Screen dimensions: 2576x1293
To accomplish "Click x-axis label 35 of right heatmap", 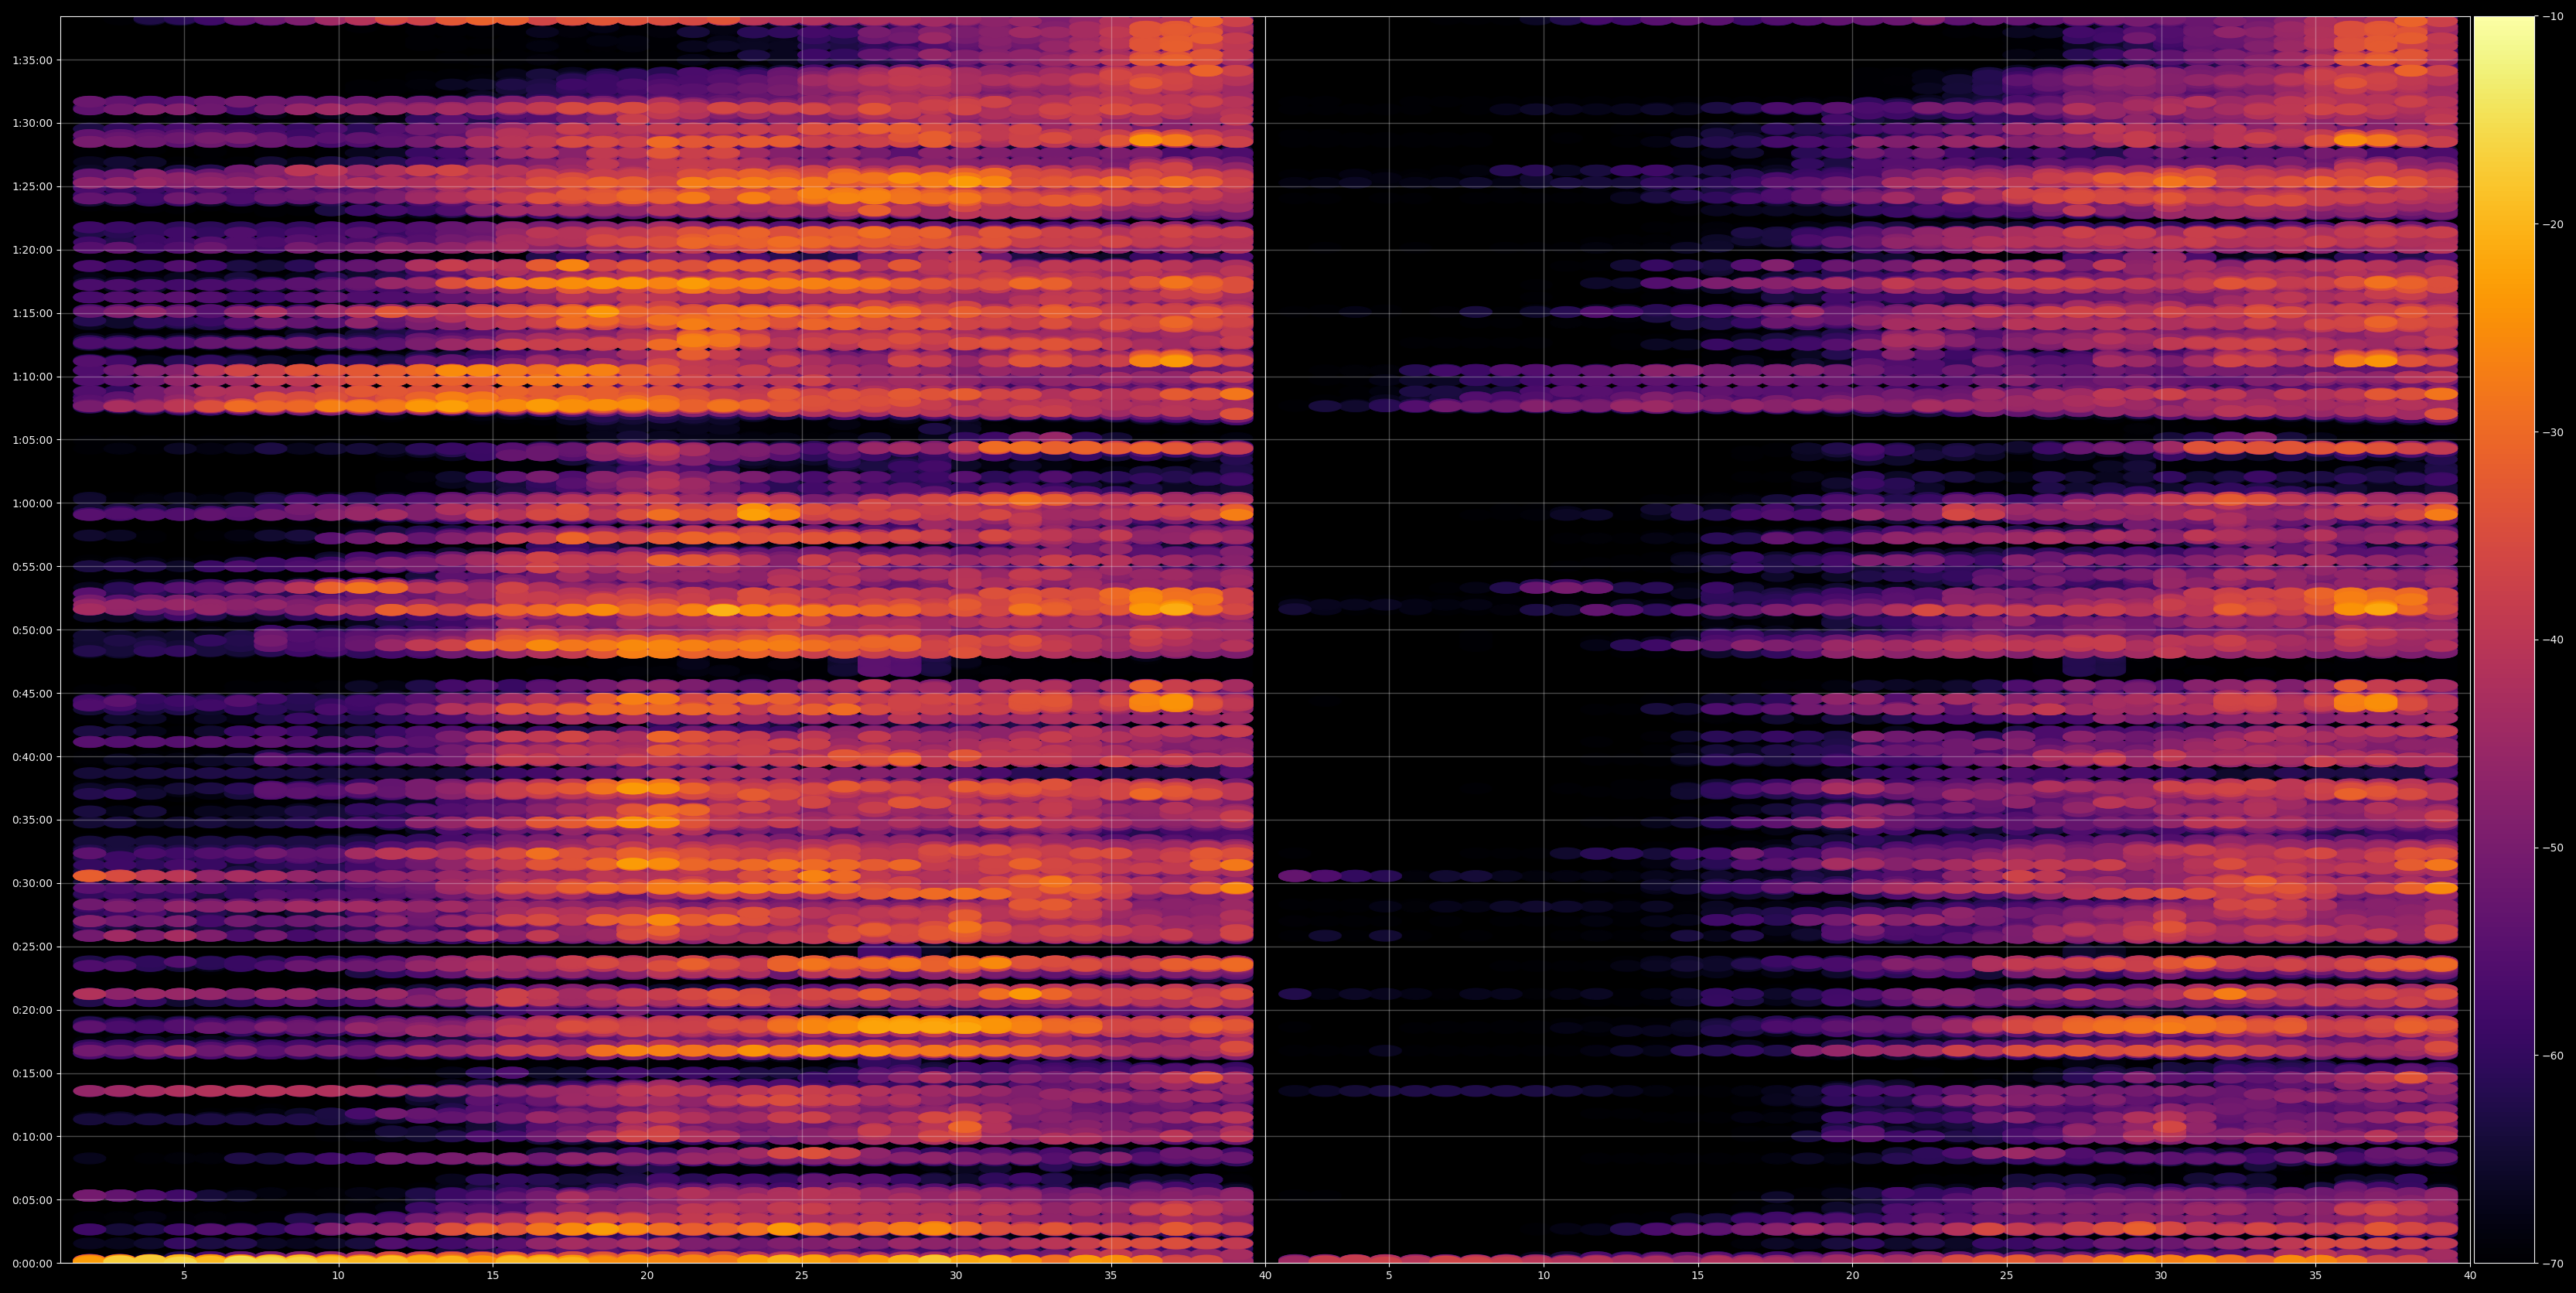I will [x=2316, y=1276].
